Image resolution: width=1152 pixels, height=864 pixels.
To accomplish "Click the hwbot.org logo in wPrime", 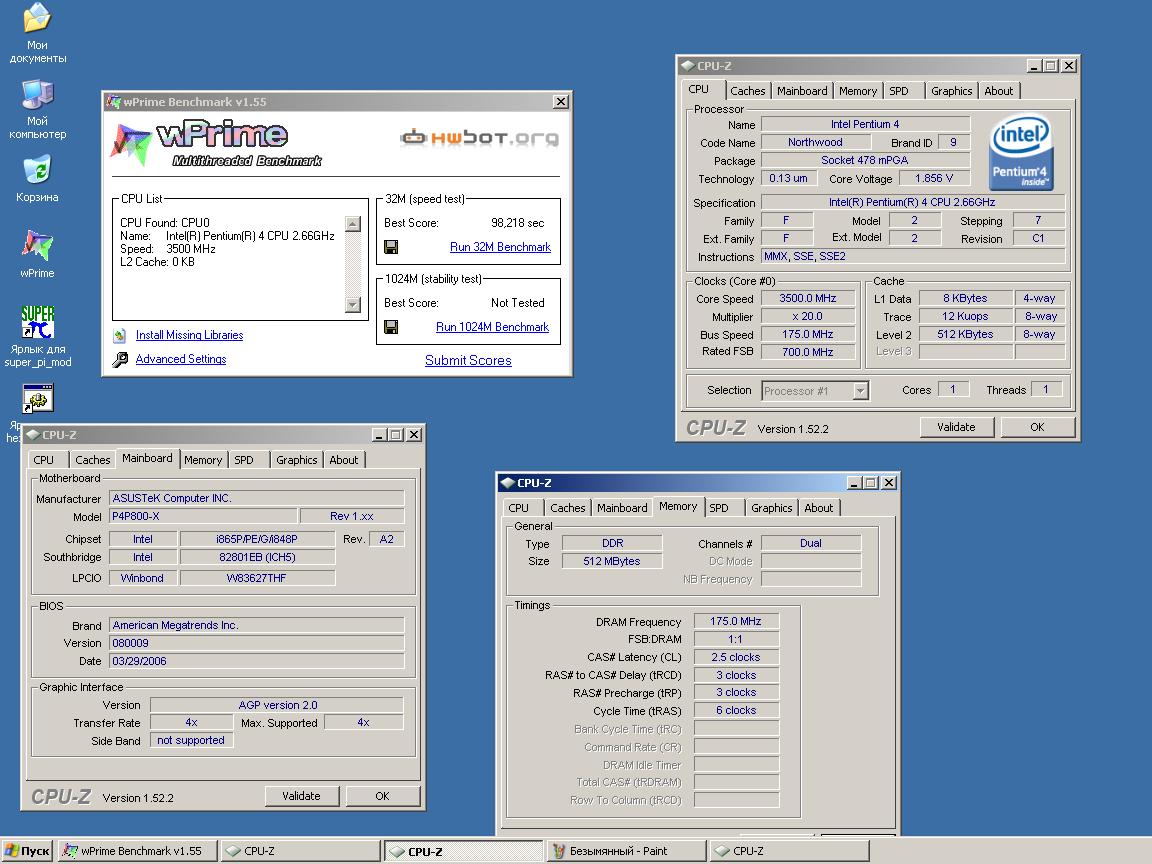I will tap(479, 137).
